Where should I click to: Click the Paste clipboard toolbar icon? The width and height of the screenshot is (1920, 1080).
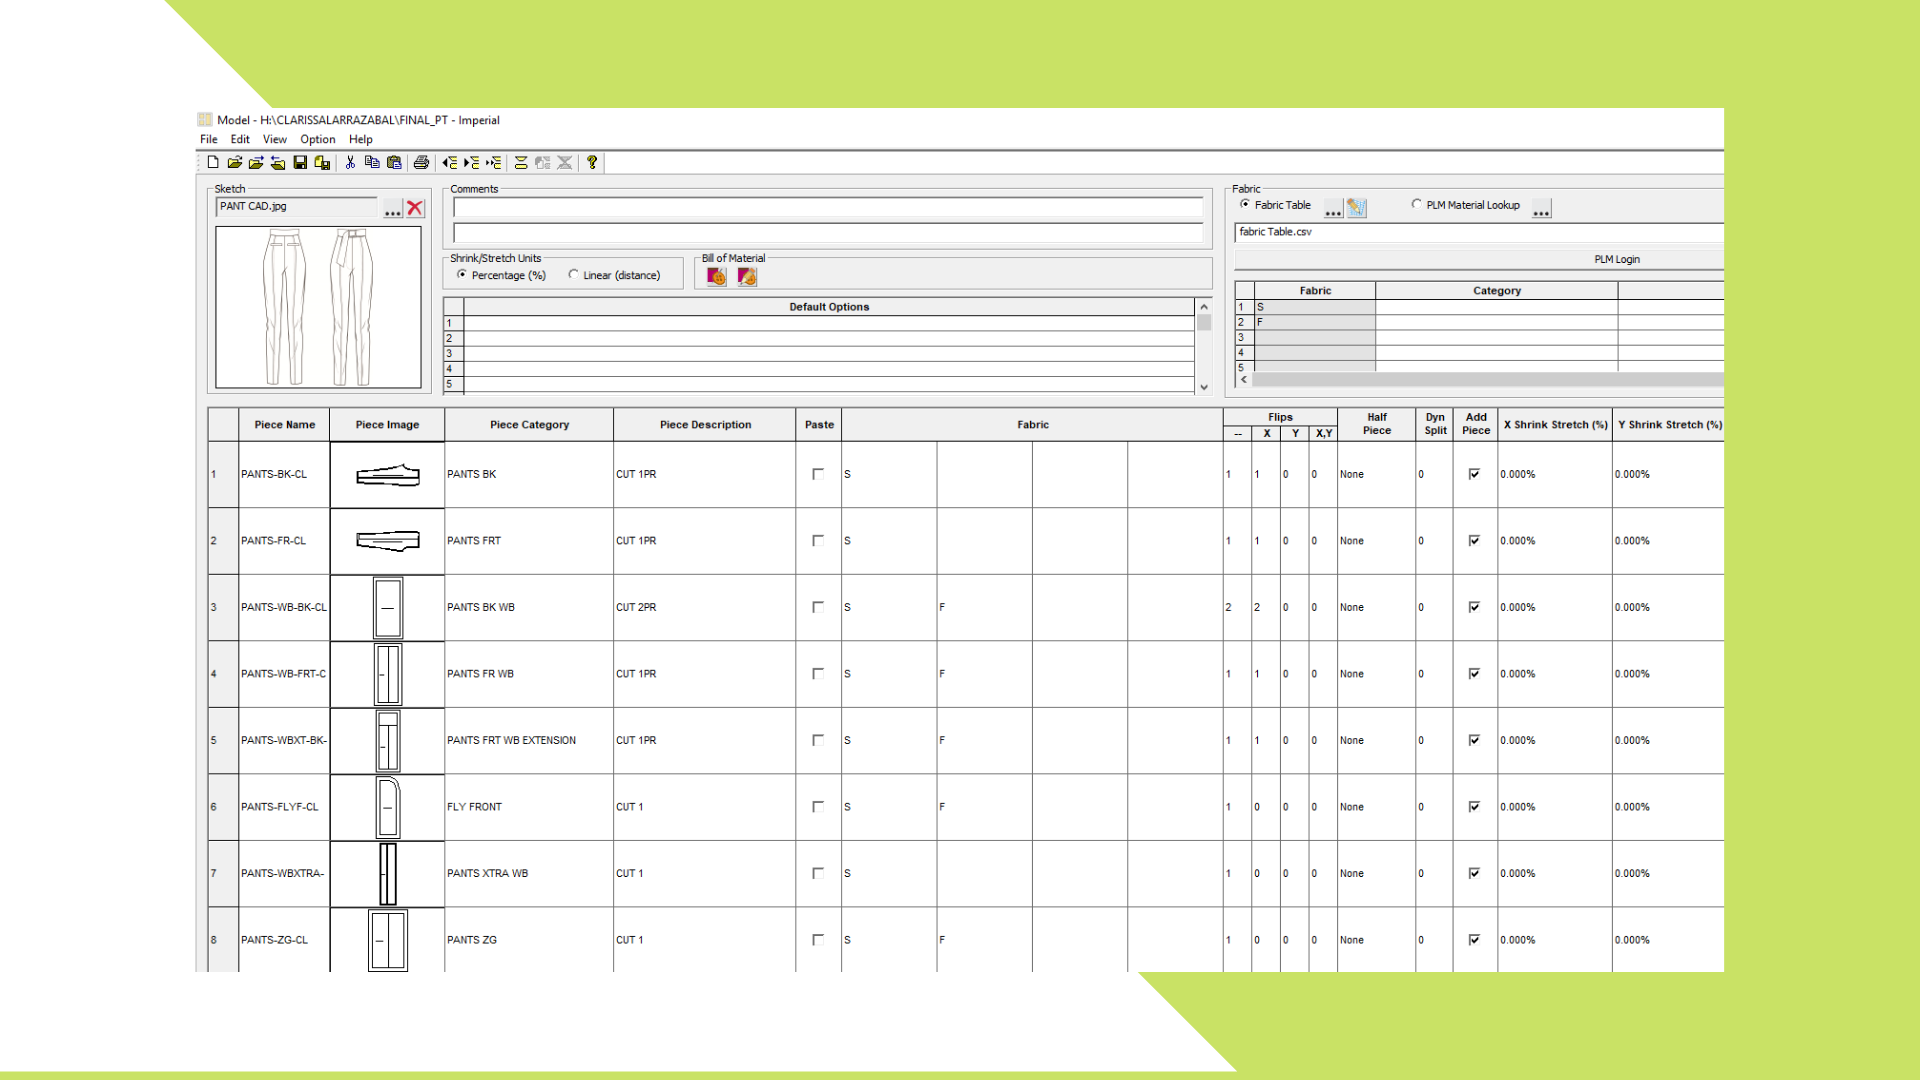(x=394, y=162)
